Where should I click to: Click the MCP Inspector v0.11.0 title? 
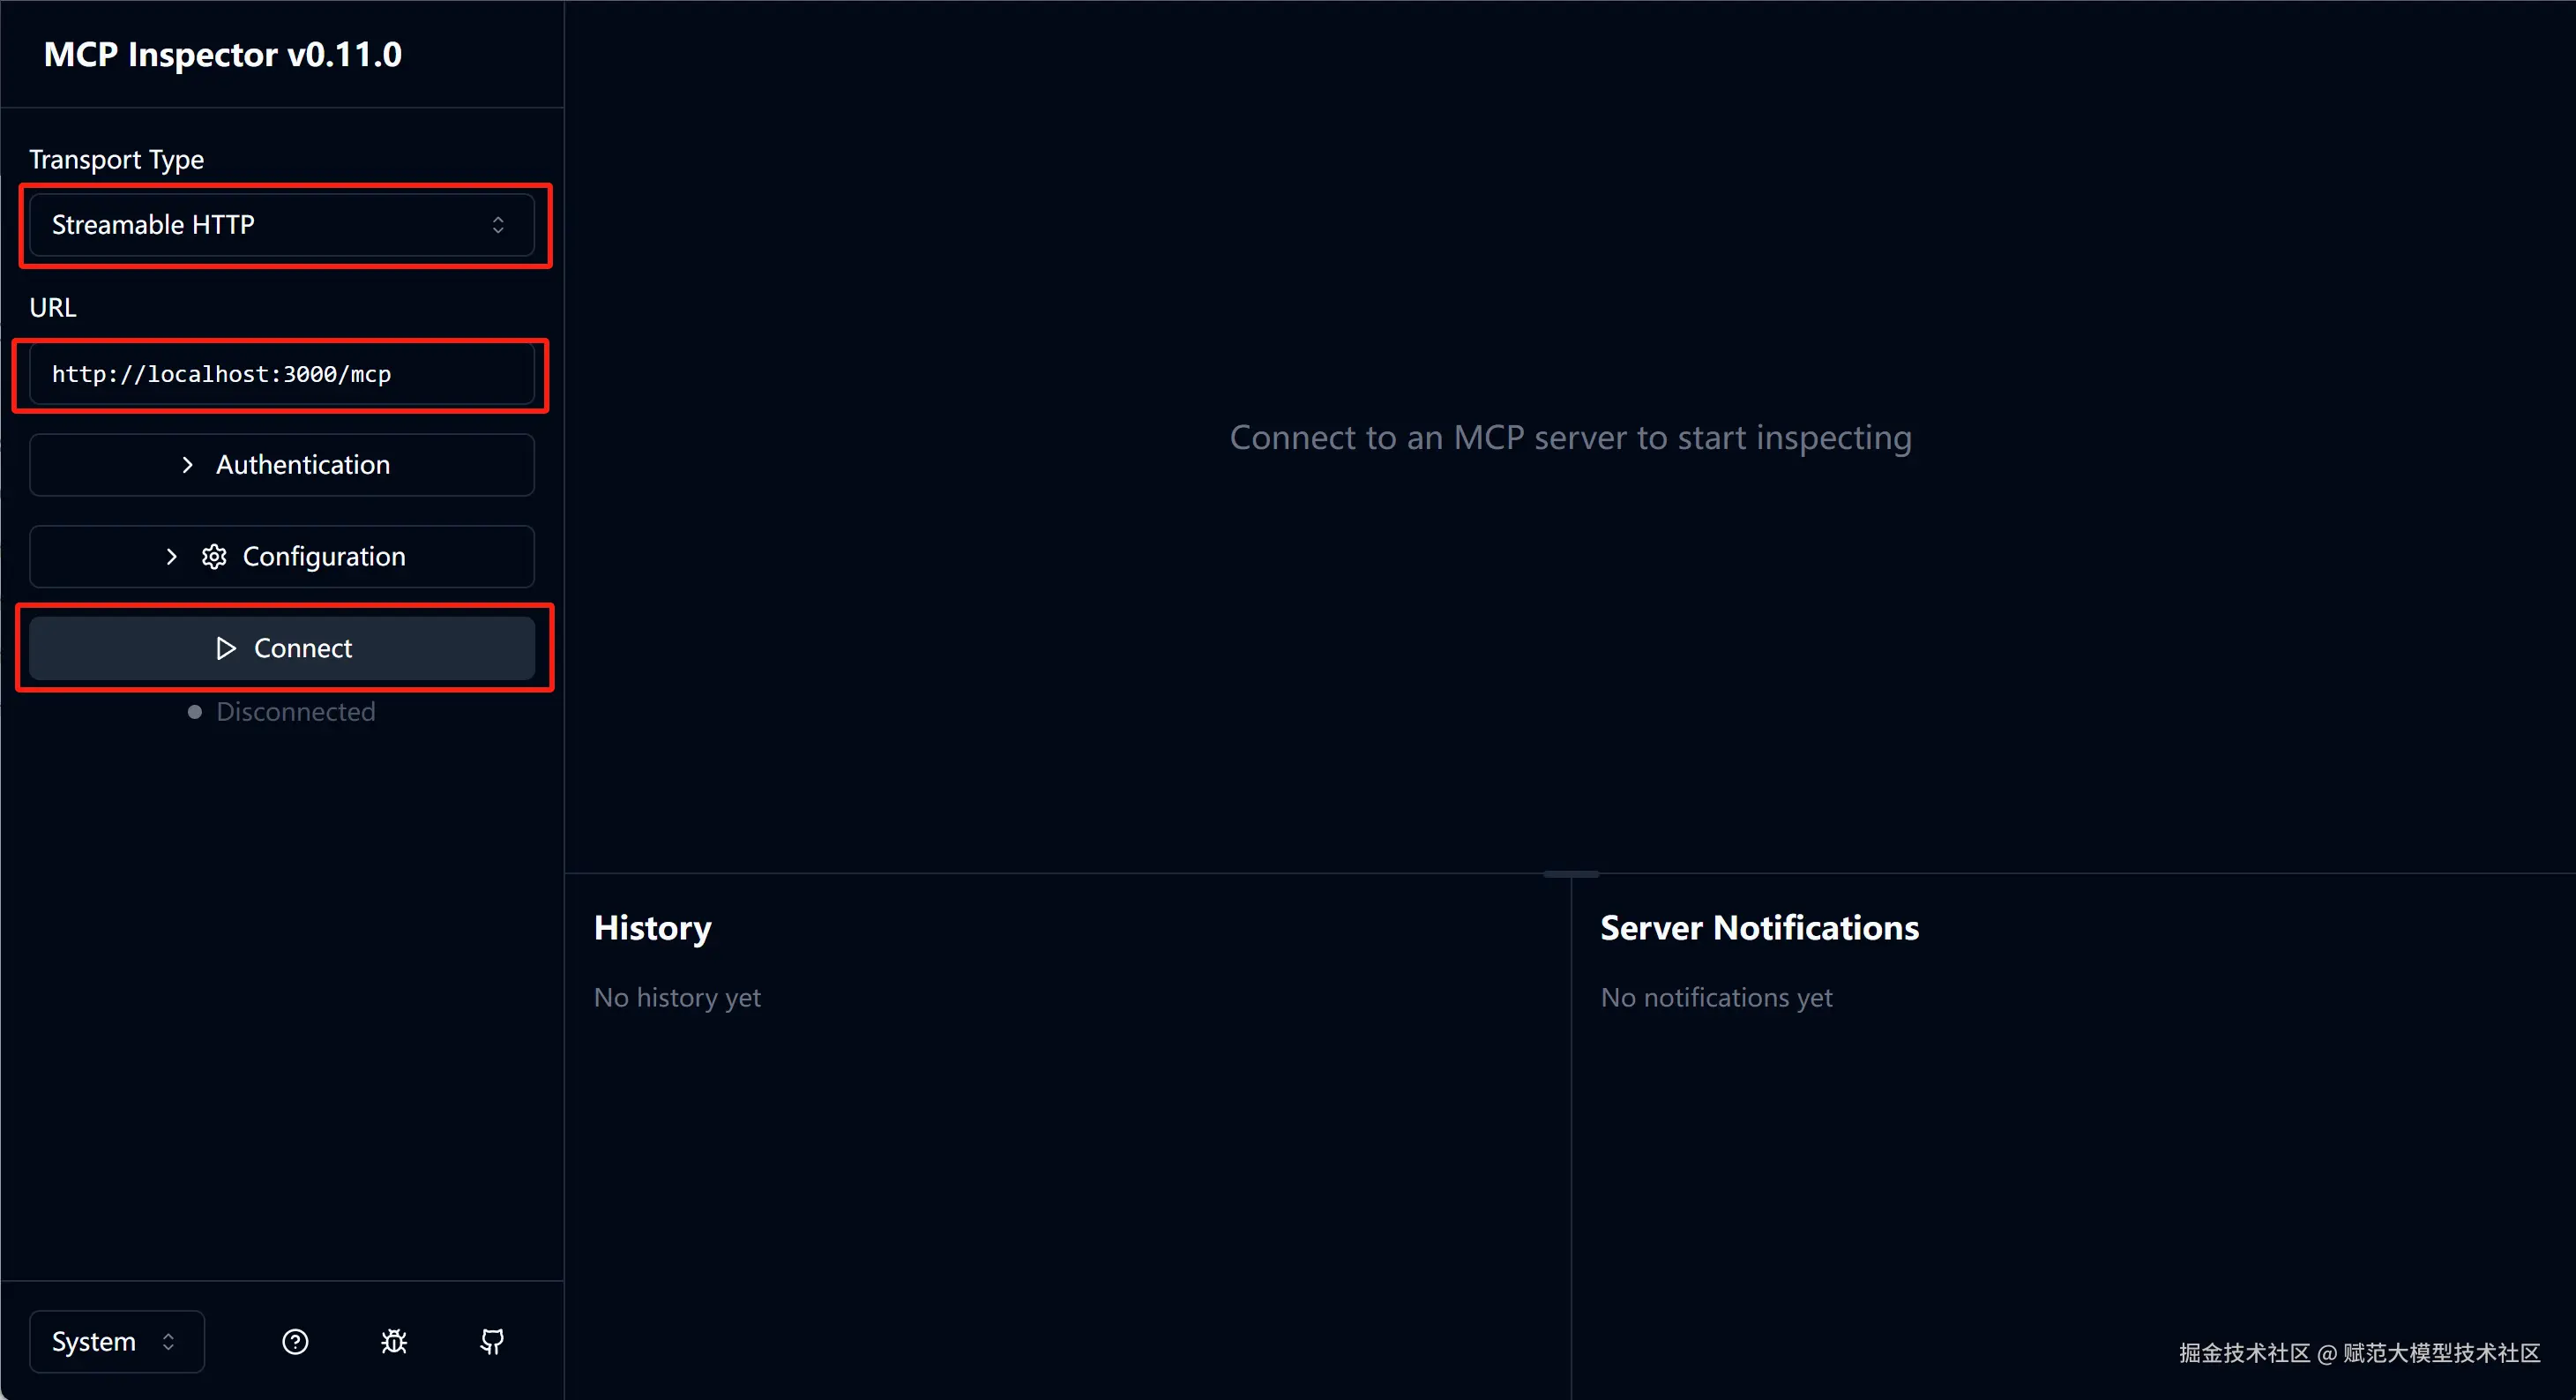click(223, 54)
